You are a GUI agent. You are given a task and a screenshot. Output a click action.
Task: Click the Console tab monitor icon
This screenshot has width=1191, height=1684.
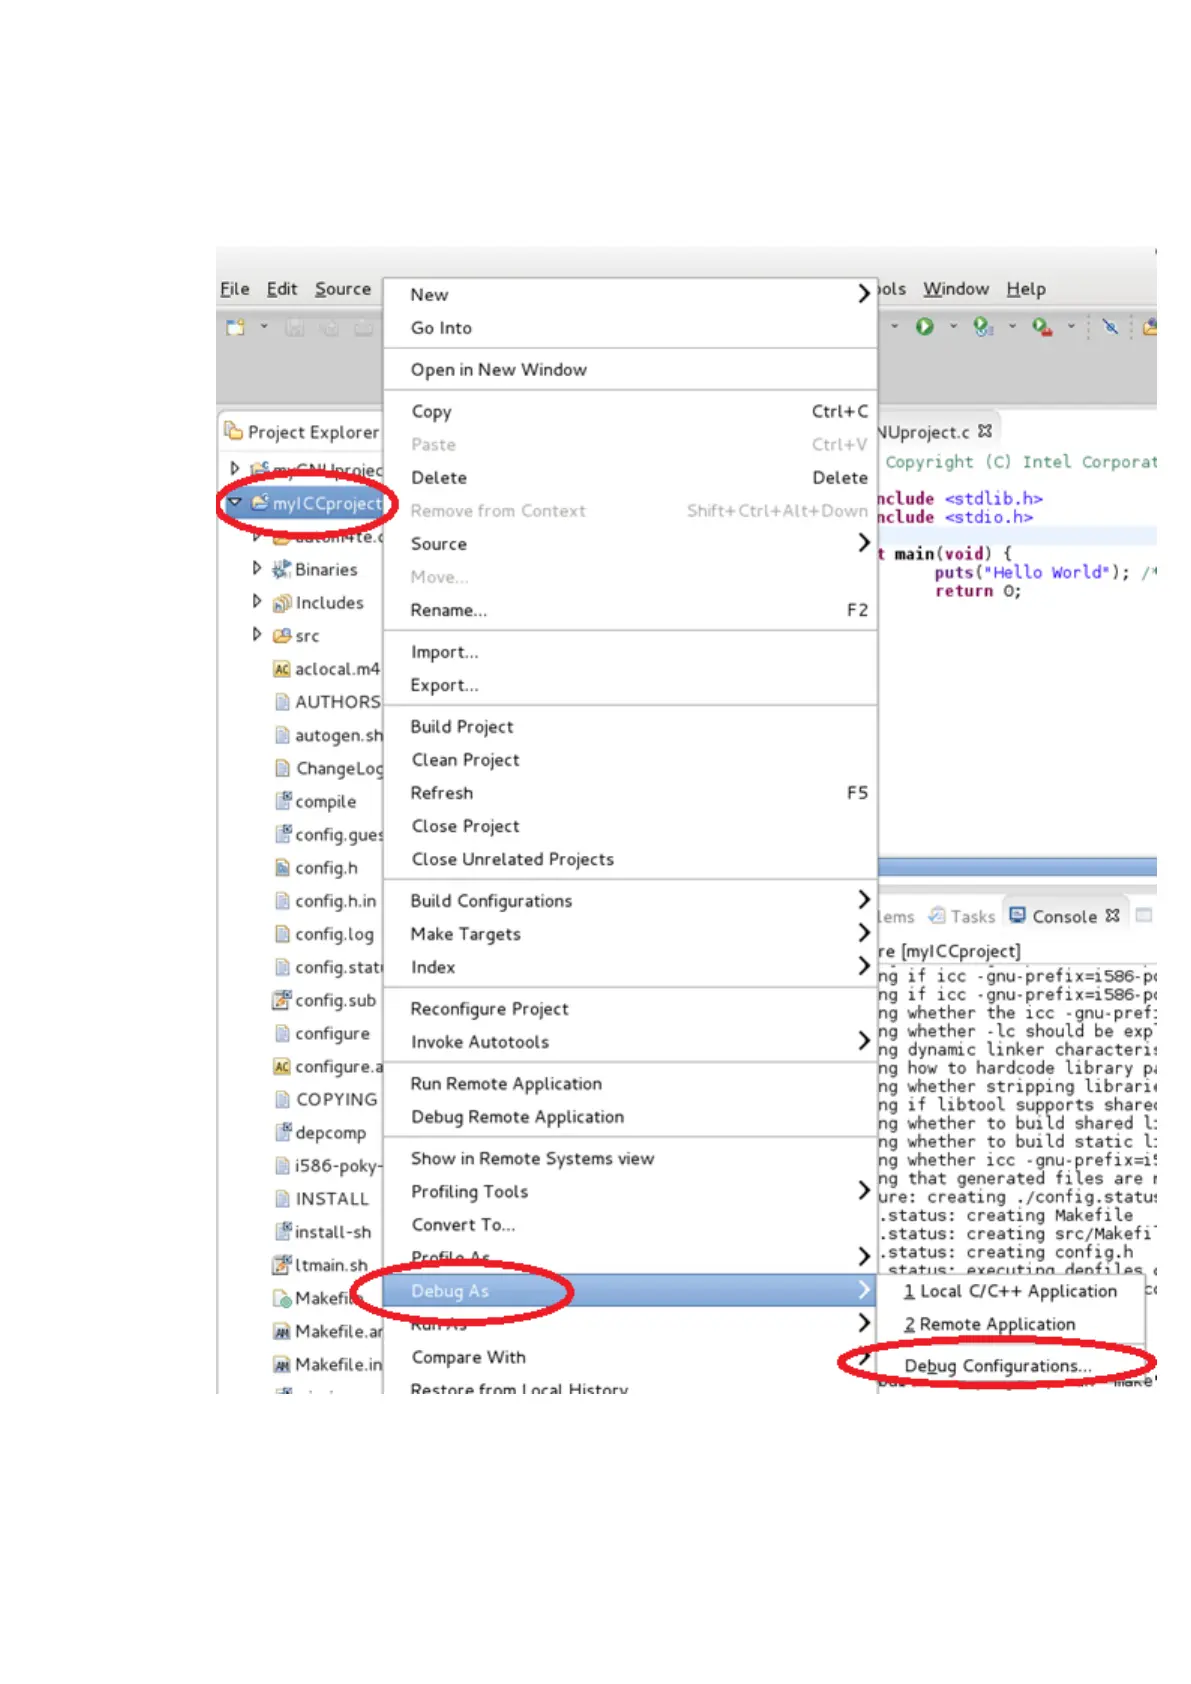1018,915
